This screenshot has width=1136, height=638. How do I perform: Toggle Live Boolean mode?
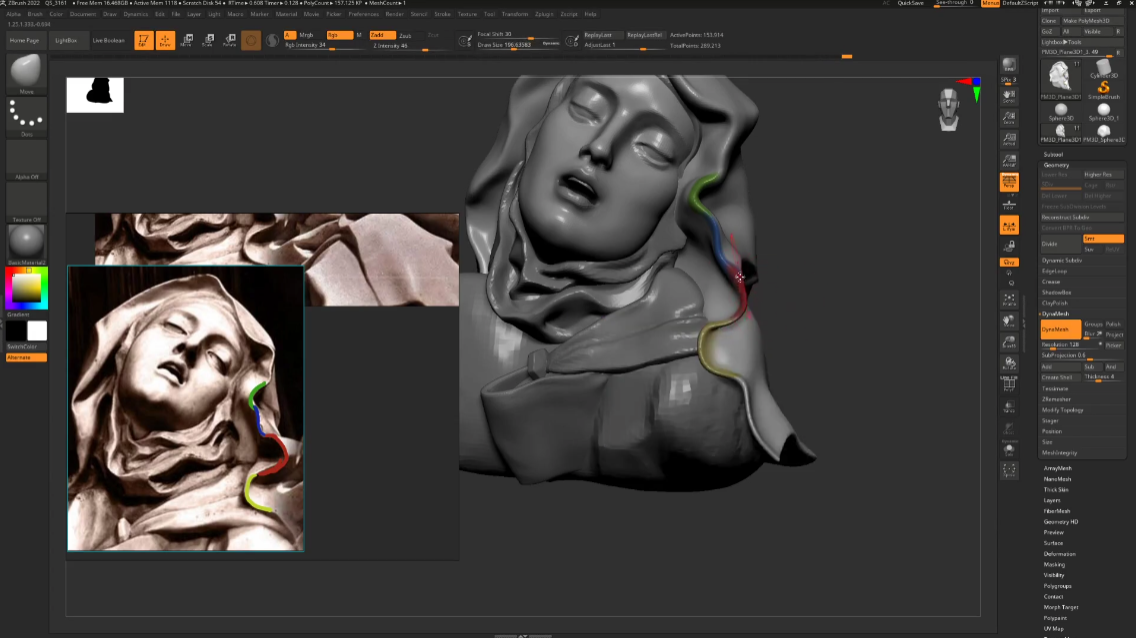[108, 41]
